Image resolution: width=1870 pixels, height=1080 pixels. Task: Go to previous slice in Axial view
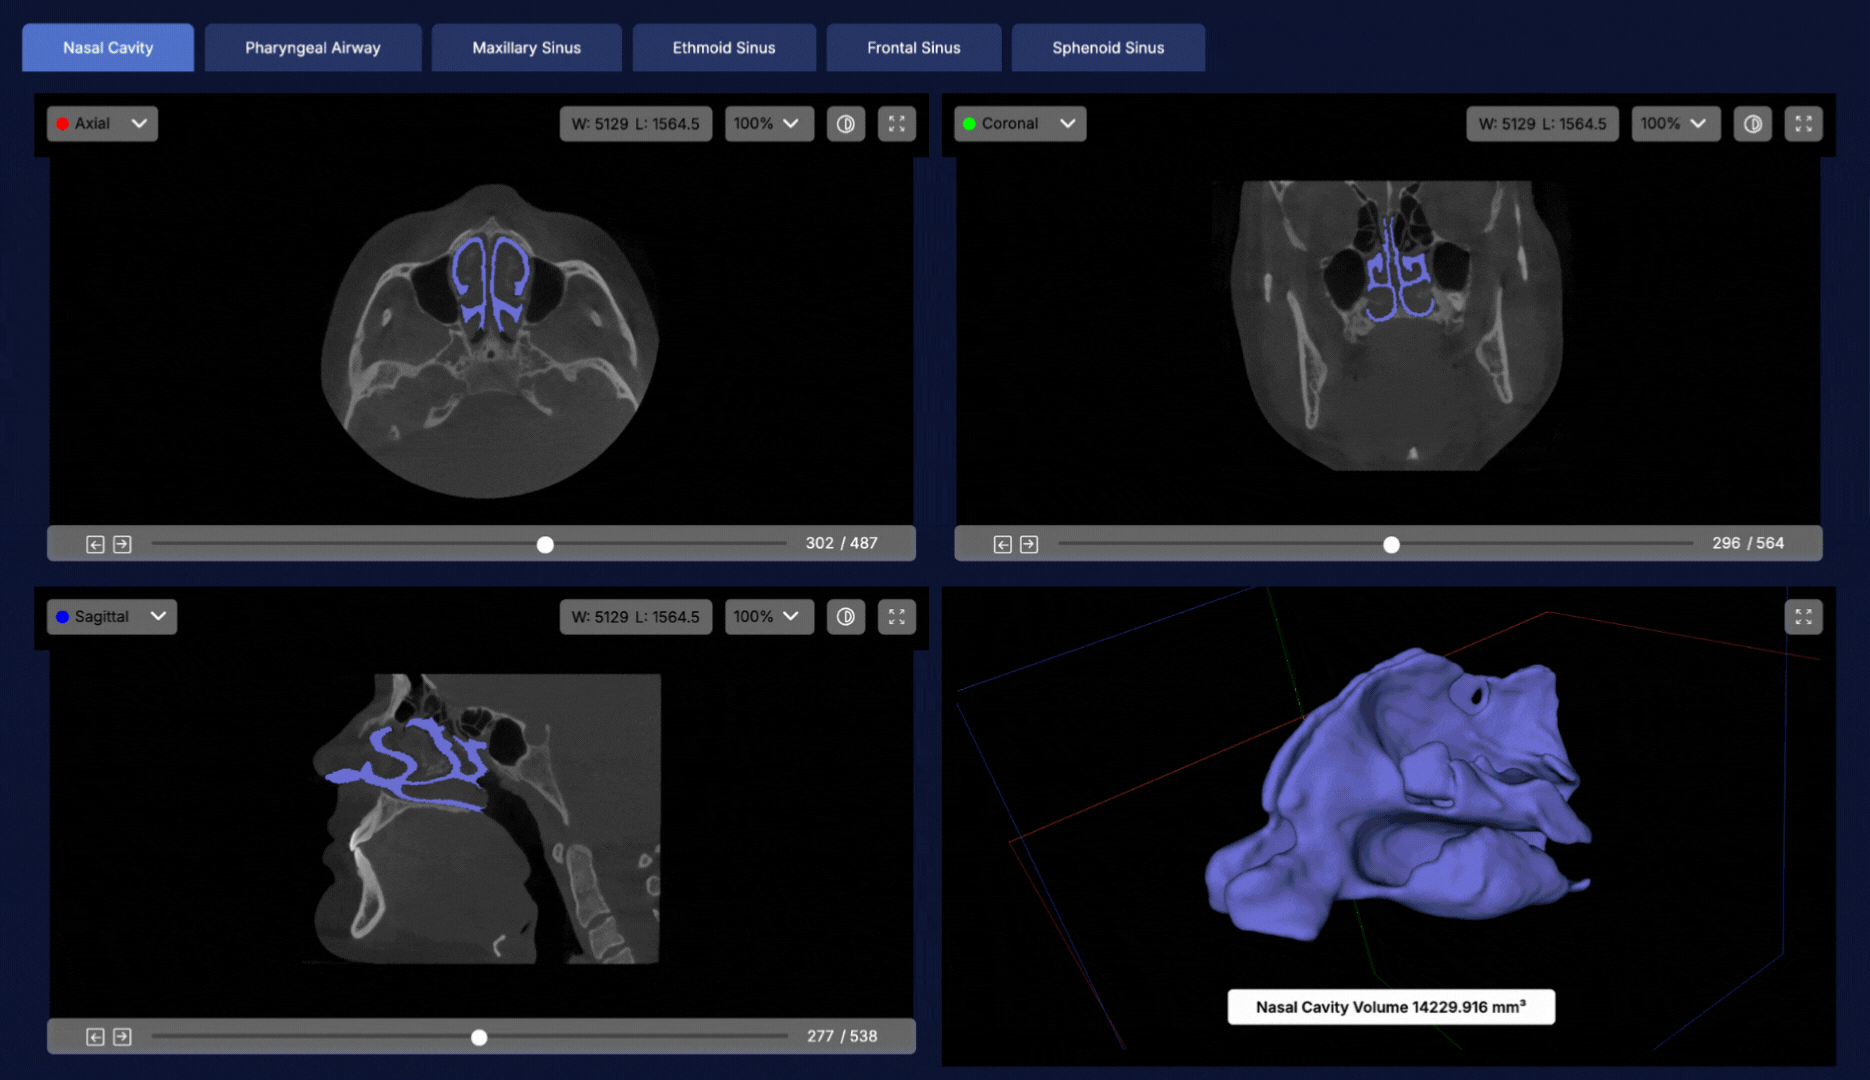pyautogui.click(x=95, y=544)
